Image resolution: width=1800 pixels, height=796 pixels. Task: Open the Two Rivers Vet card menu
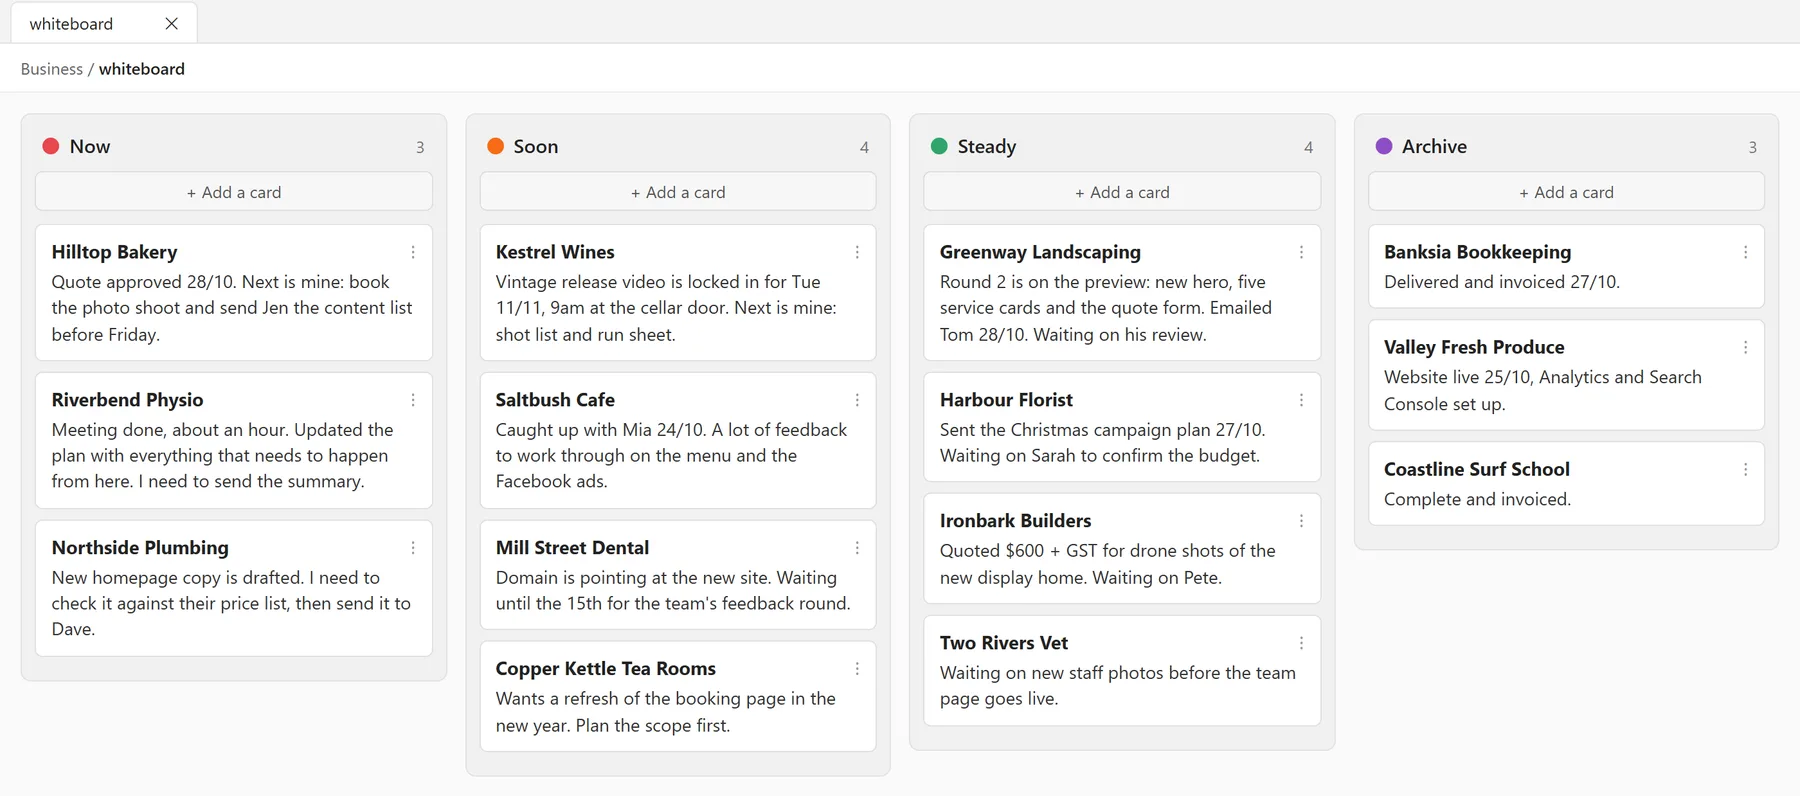click(1301, 643)
